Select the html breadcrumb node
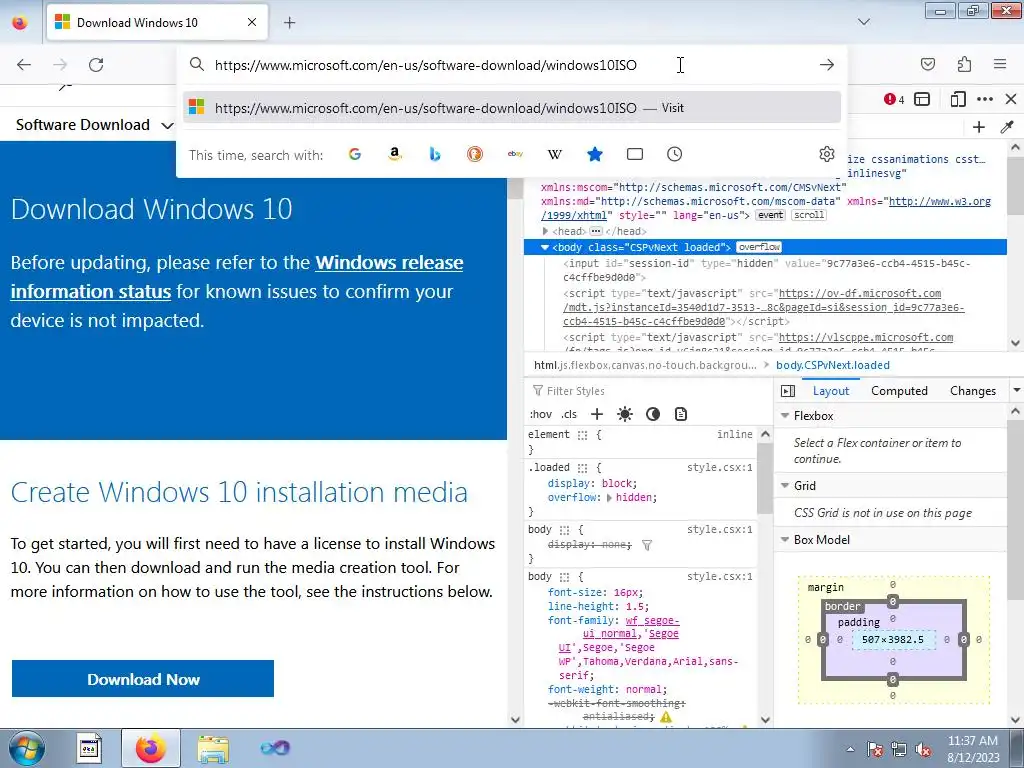Image resolution: width=1024 pixels, height=768 pixels. (645, 366)
